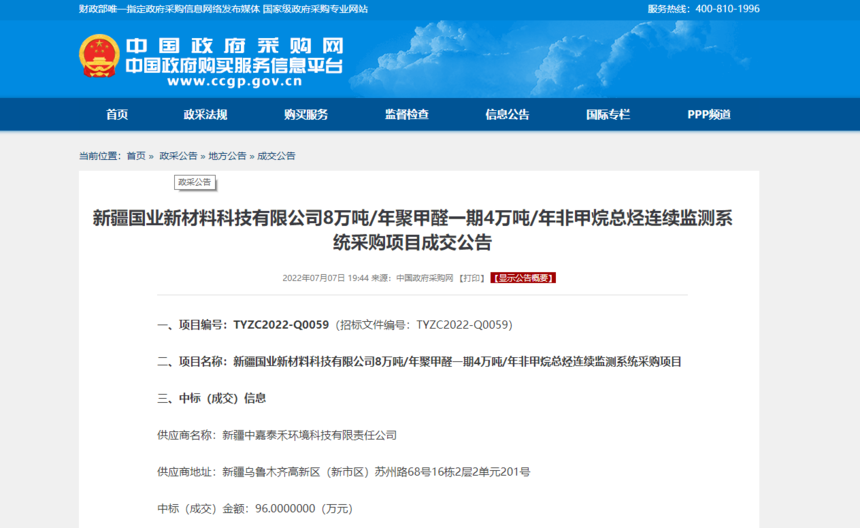Image resolution: width=860 pixels, height=528 pixels.
Task: Click the 中国政府采购网 site title banner
Action: coord(235,46)
